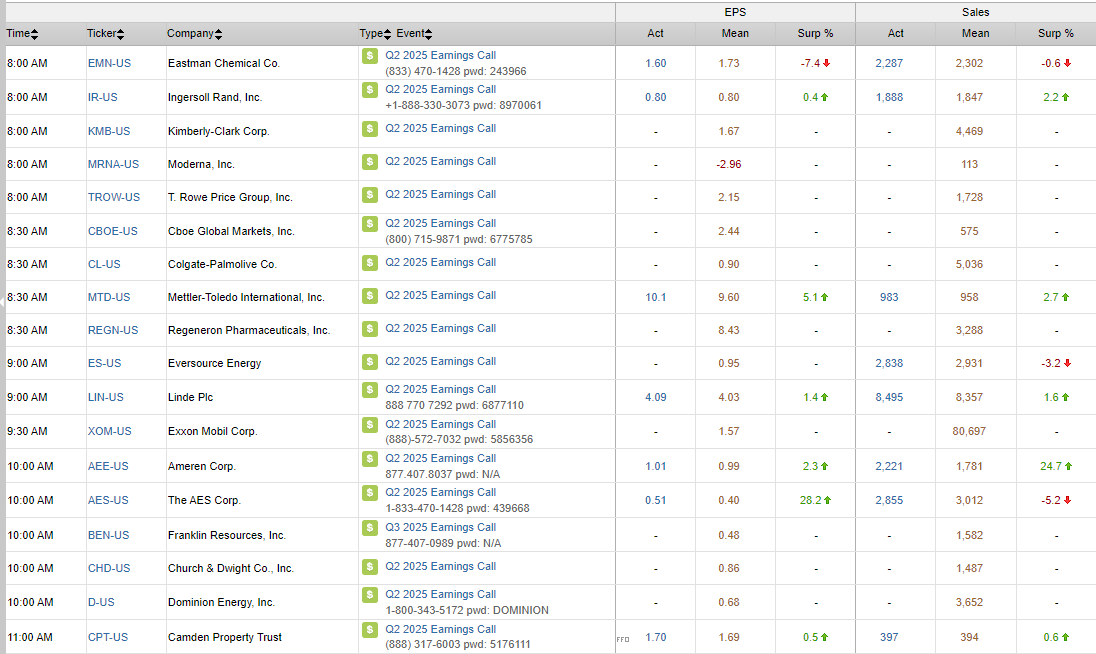This screenshot has width=1096, height=654.
Task: Open the EMN-US ticker link
Action: 109,63
